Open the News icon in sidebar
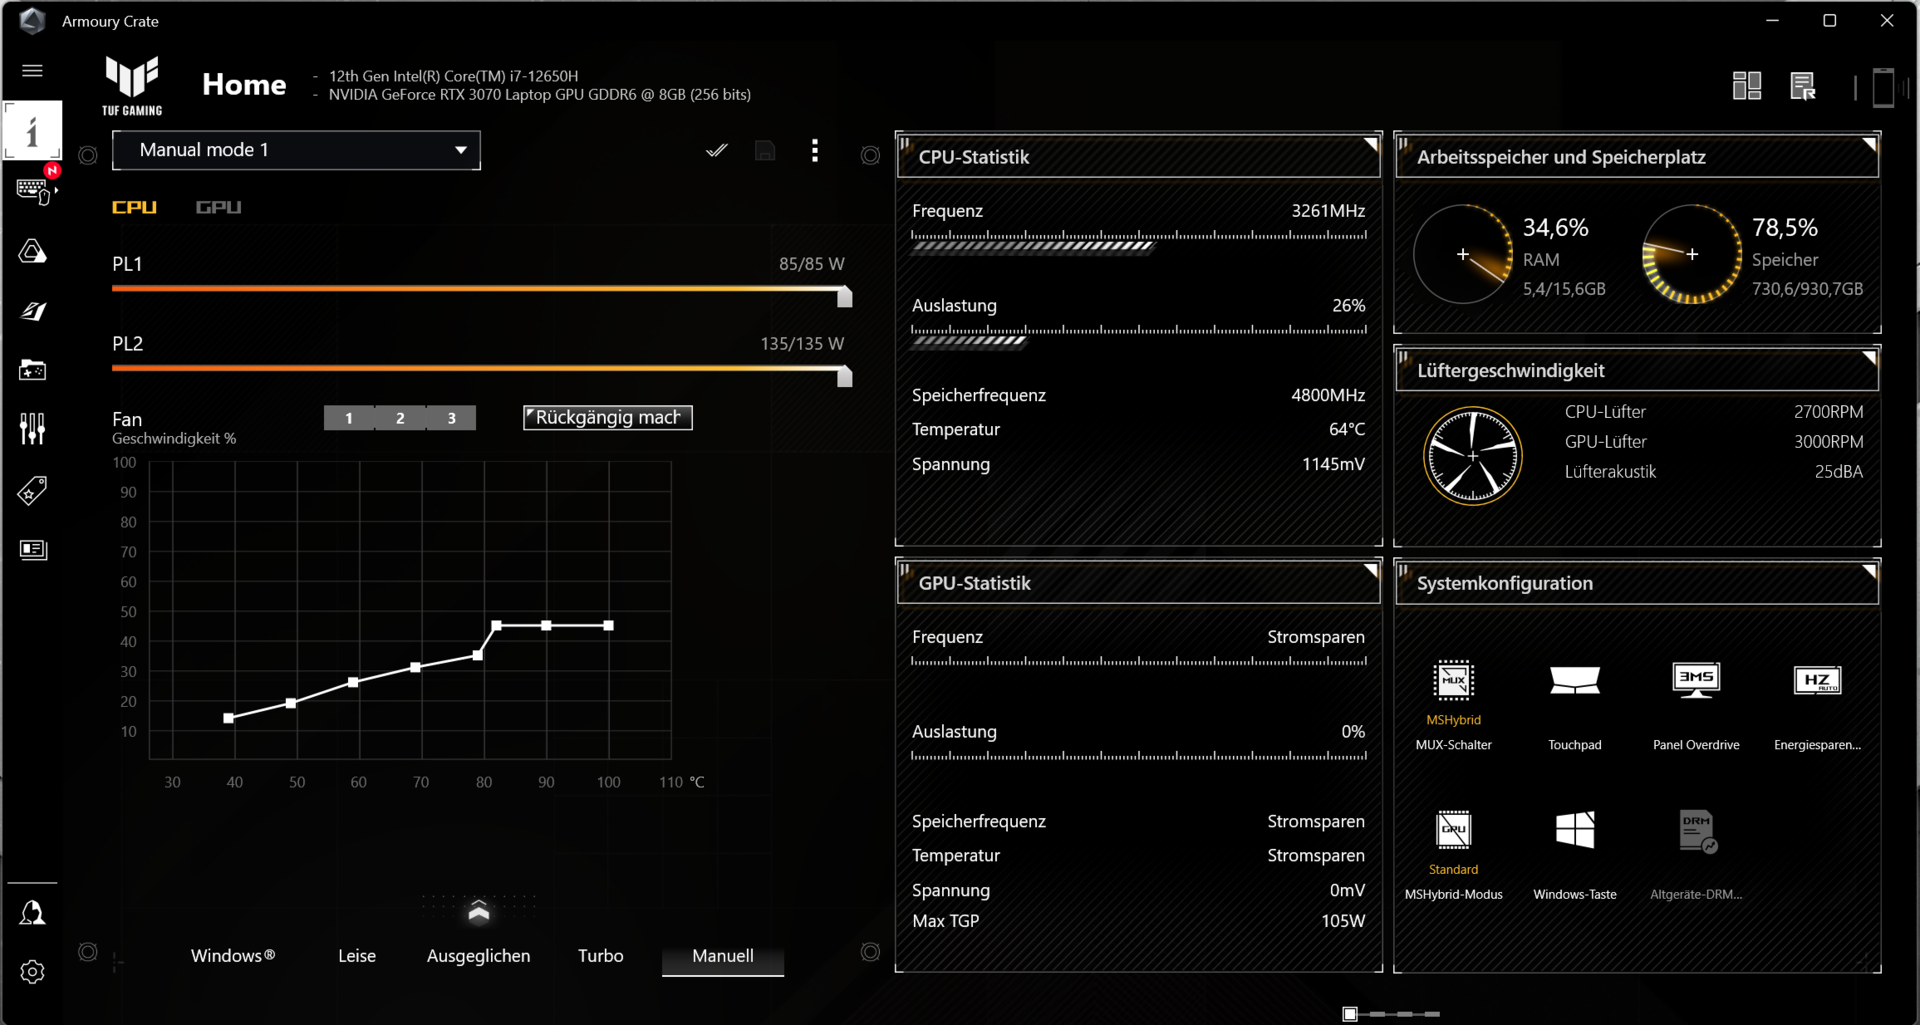The width and height of the screenshot is (1920, 1025). click(x=32, y=550)
